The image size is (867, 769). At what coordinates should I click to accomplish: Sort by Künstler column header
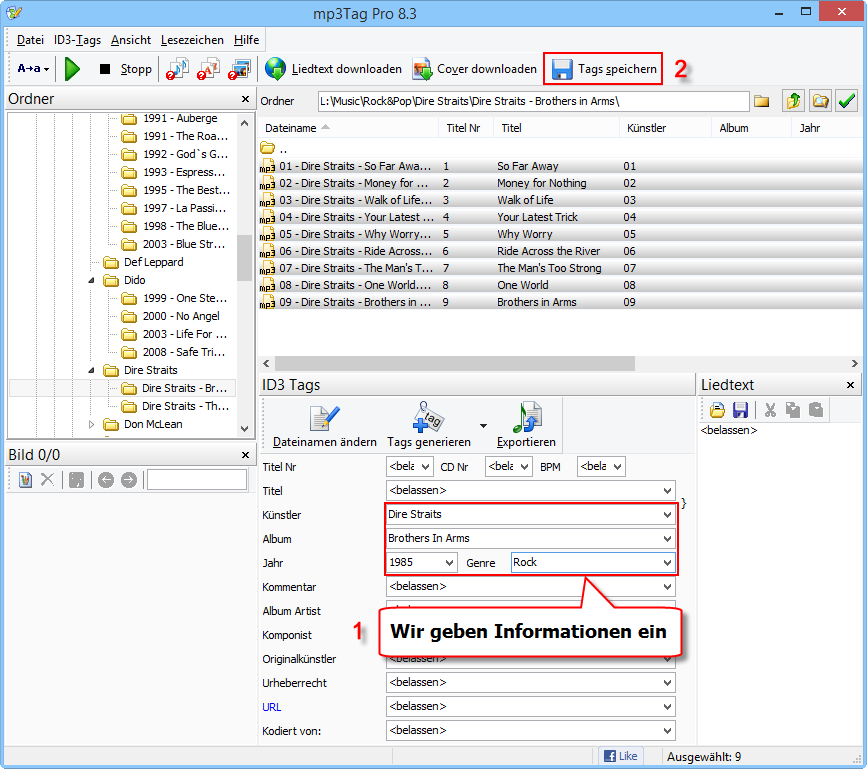(666, 128)
